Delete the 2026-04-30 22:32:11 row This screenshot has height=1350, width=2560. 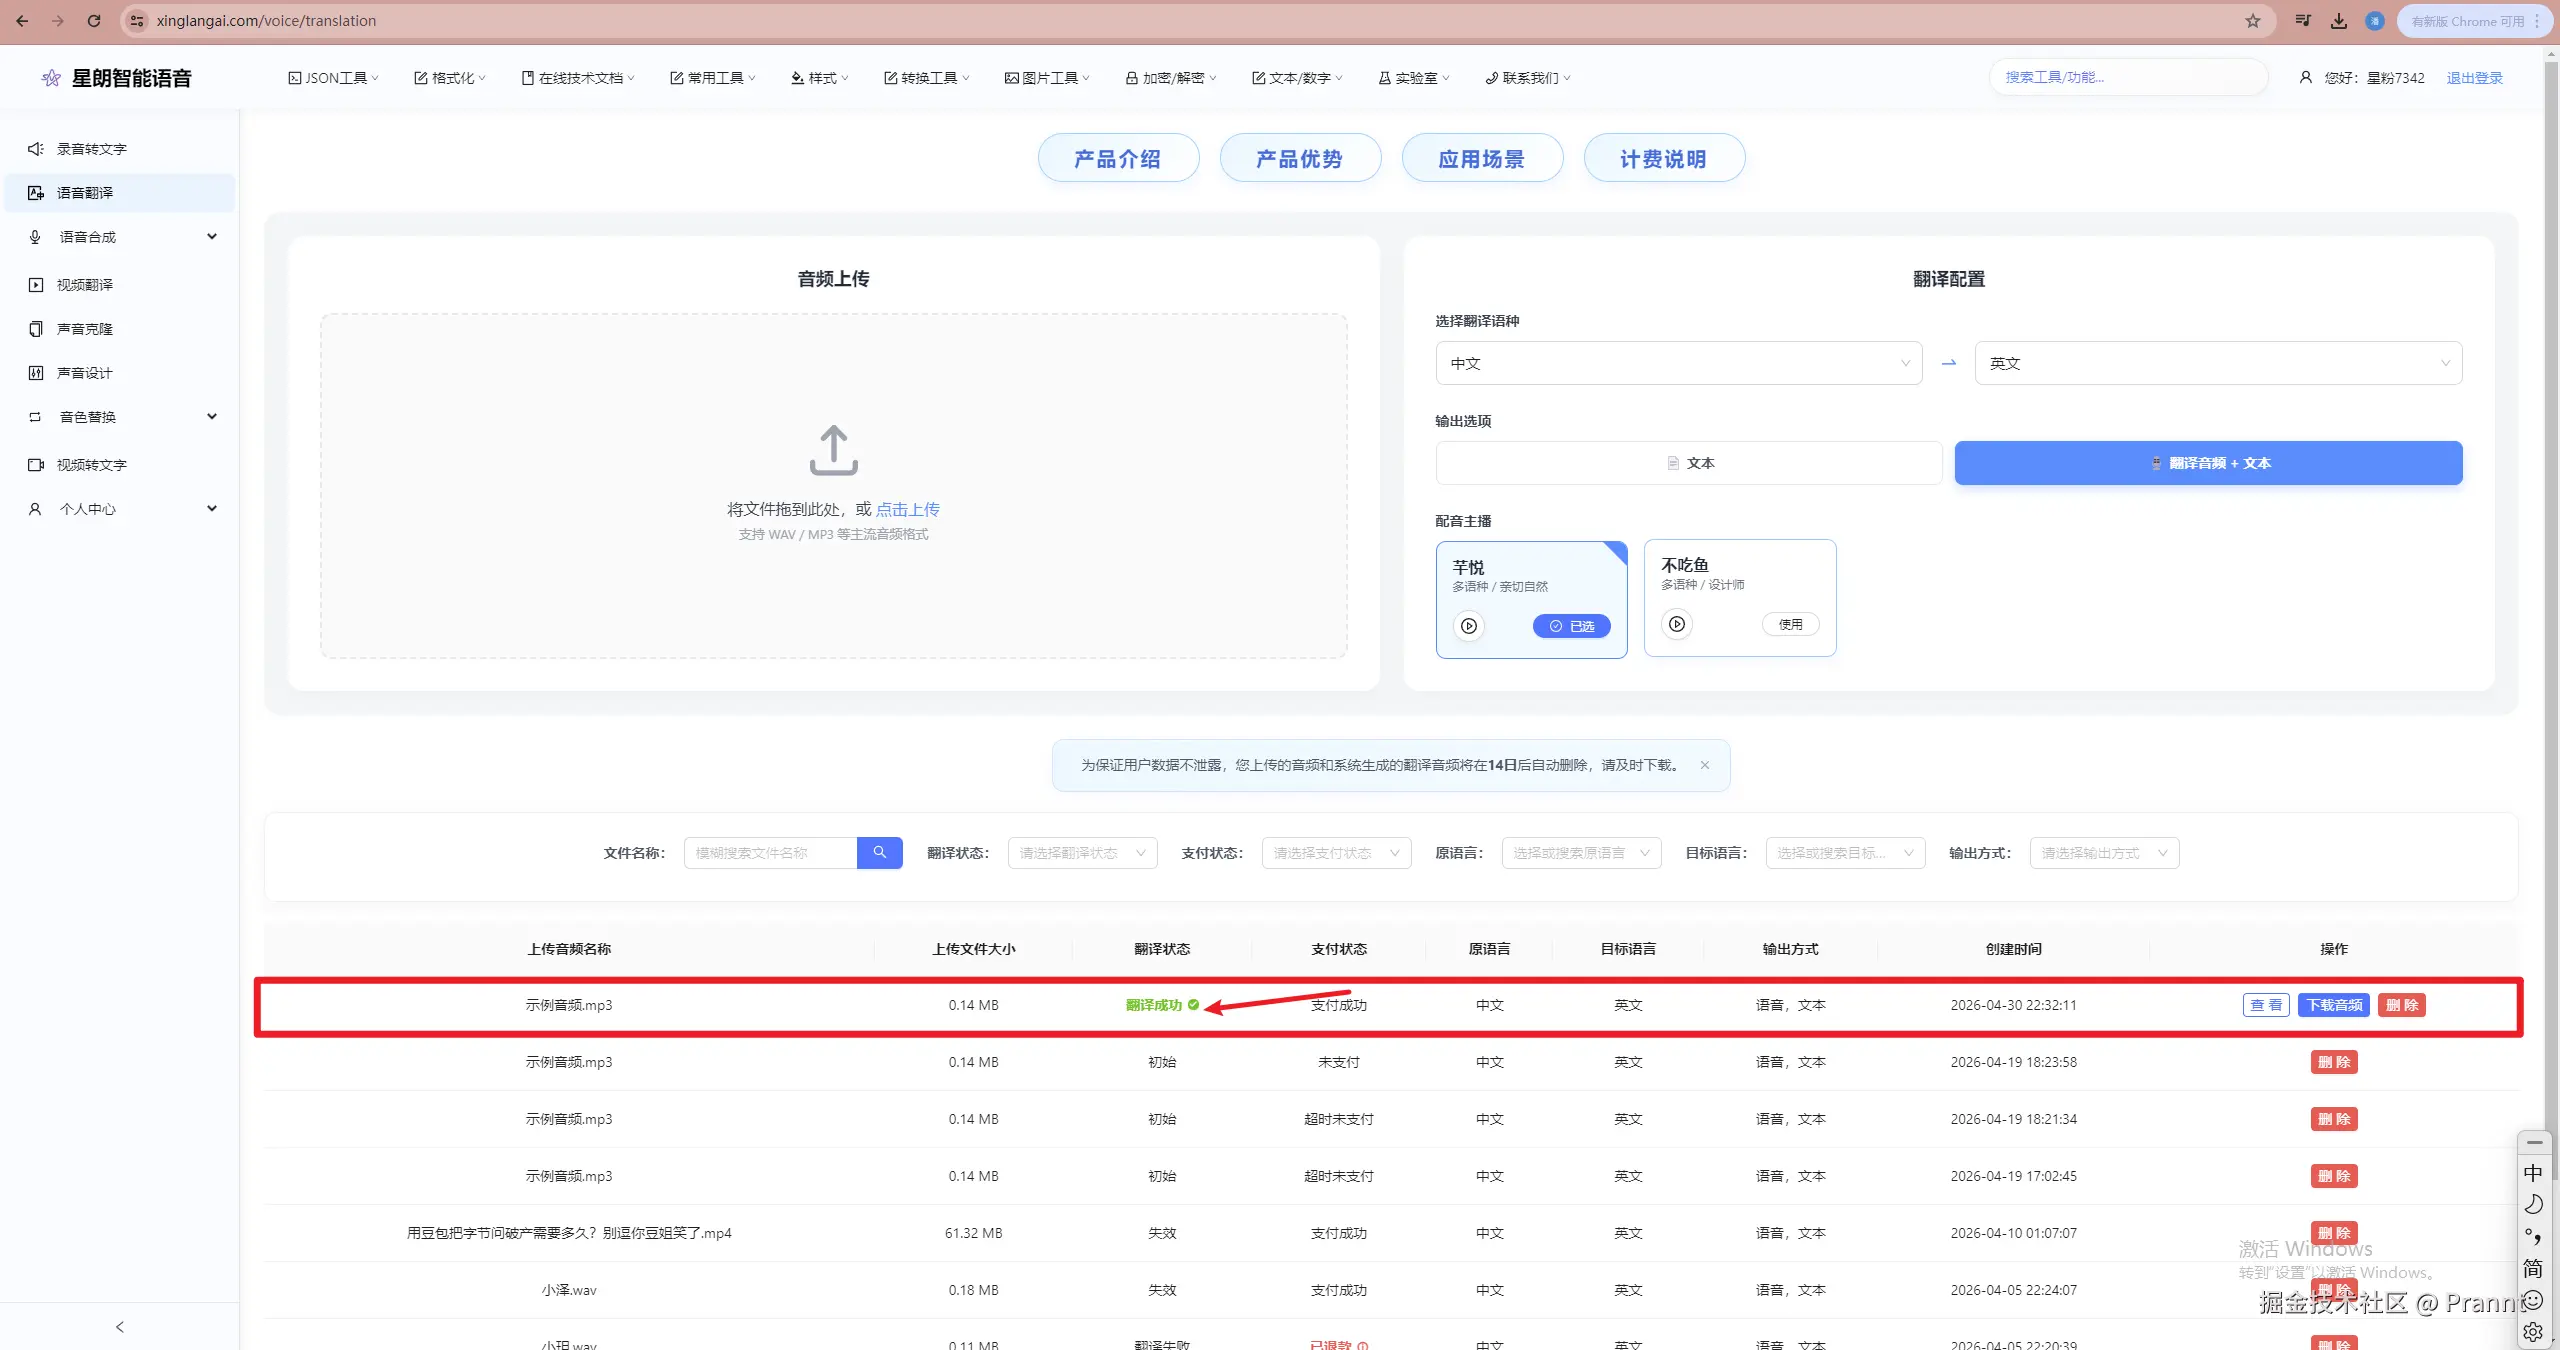2402,1005
